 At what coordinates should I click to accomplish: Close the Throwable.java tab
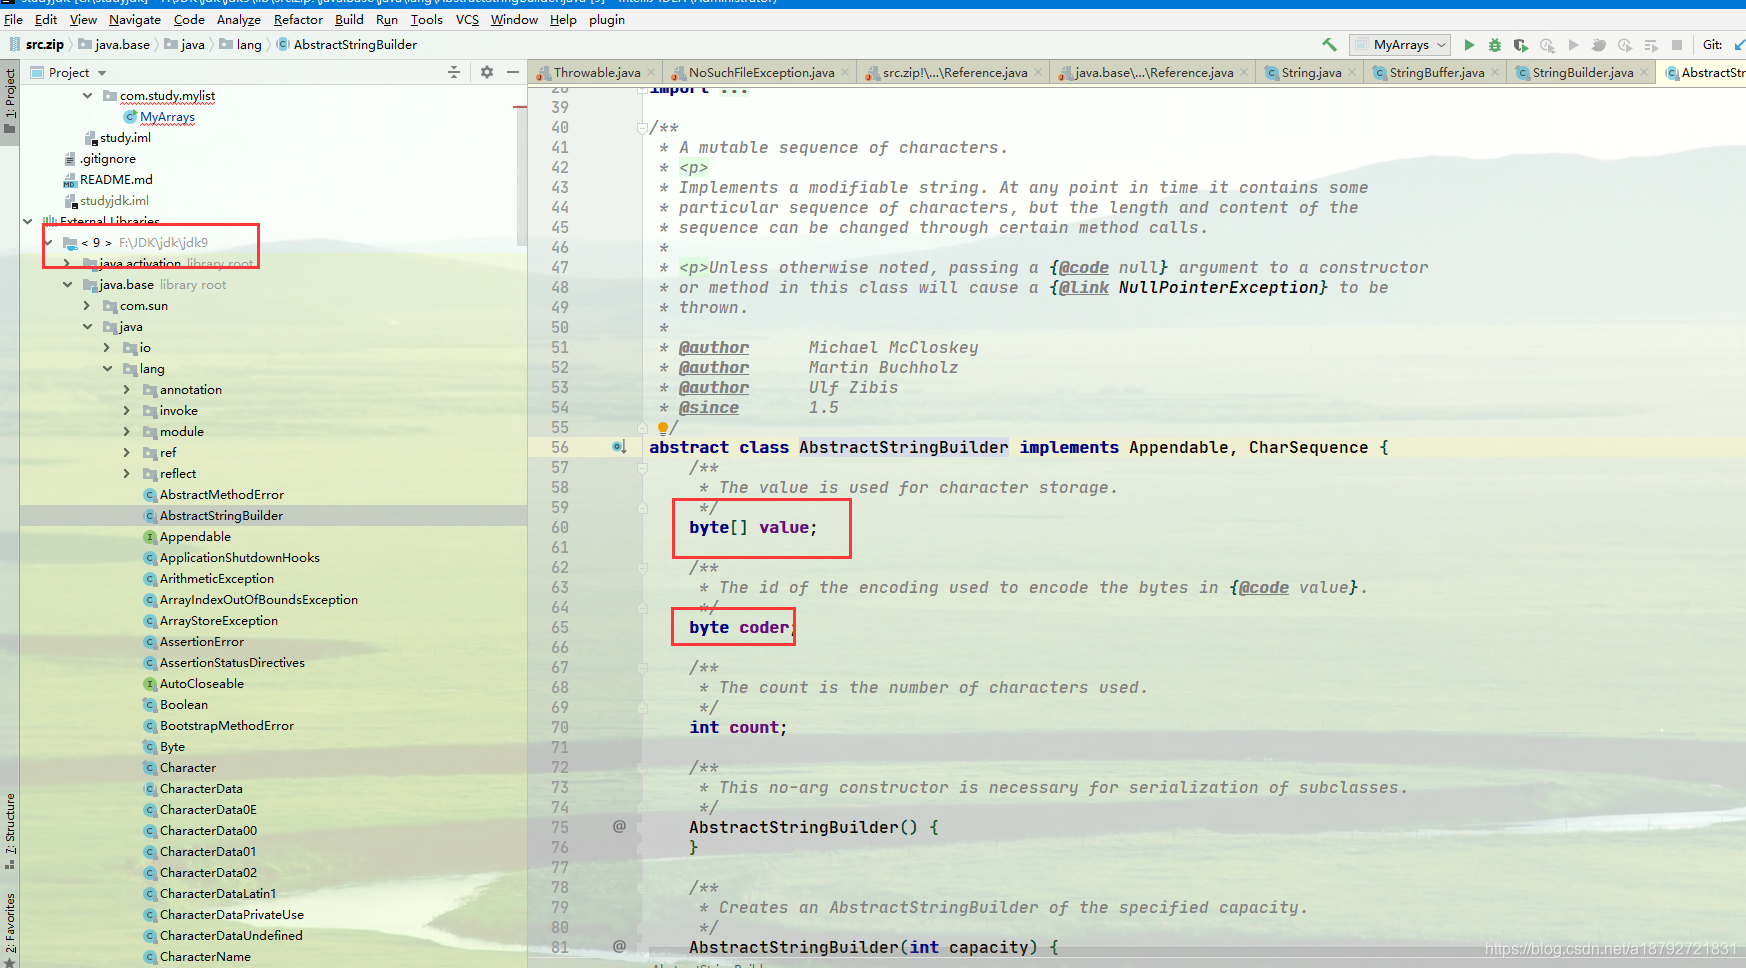coord(651,72)
